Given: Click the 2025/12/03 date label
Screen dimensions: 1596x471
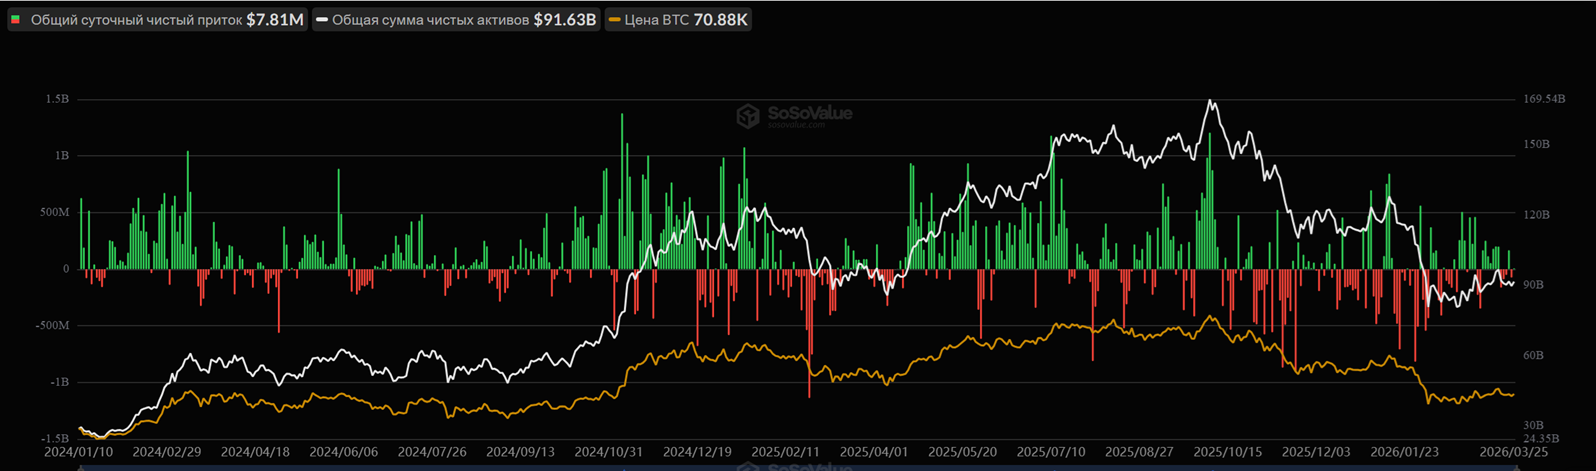Looking at the screenshot, I should [x=1316, y=452].
